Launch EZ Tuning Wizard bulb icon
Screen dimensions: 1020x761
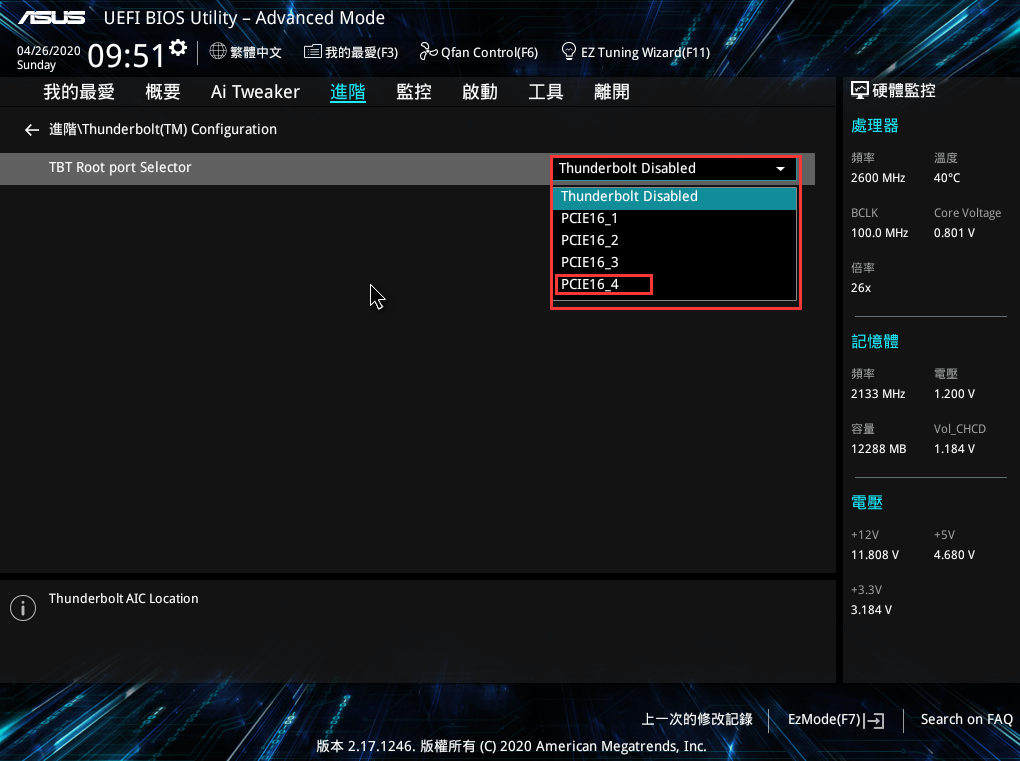pos(569,51)
